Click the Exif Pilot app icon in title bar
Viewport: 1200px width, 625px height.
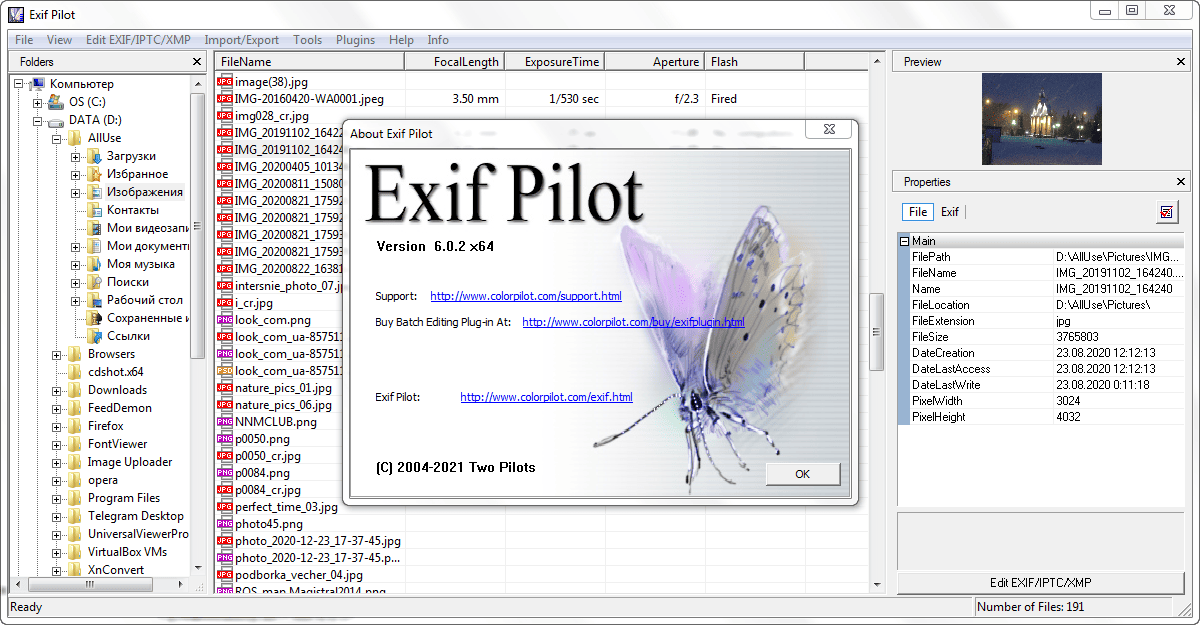15,13
